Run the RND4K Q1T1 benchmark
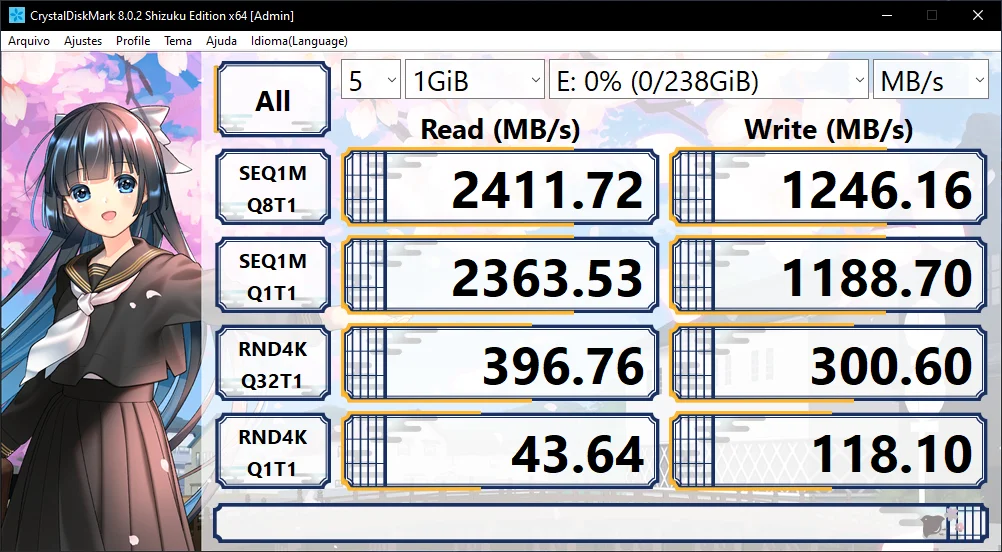 point(273,452)
